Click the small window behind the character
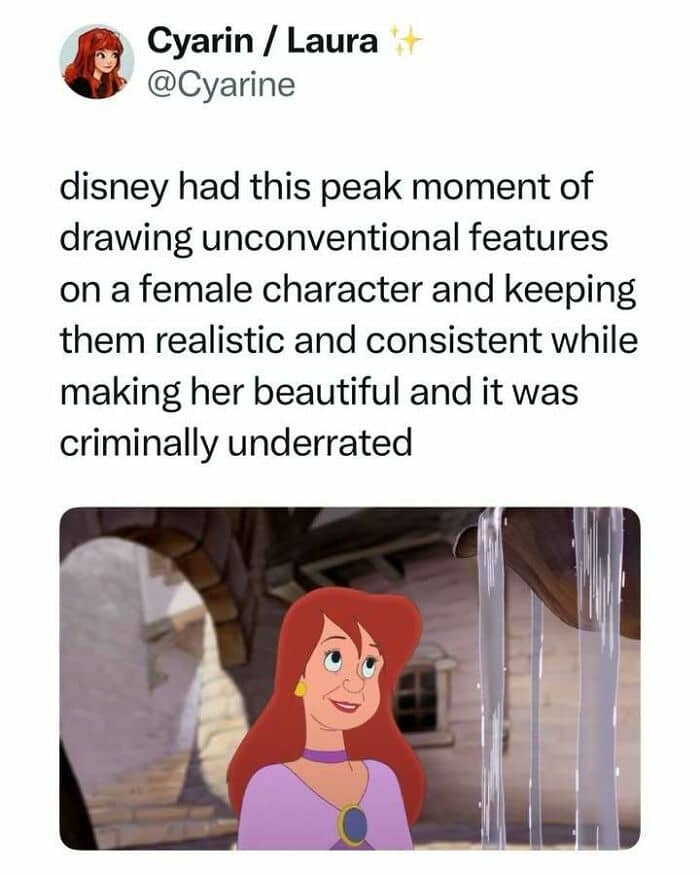700x875 pixels. (418, 698)
